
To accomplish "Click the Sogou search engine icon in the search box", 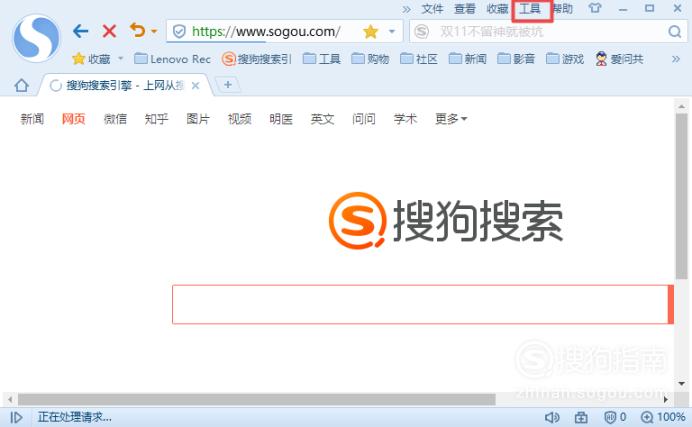I will (x=421, y=32).
